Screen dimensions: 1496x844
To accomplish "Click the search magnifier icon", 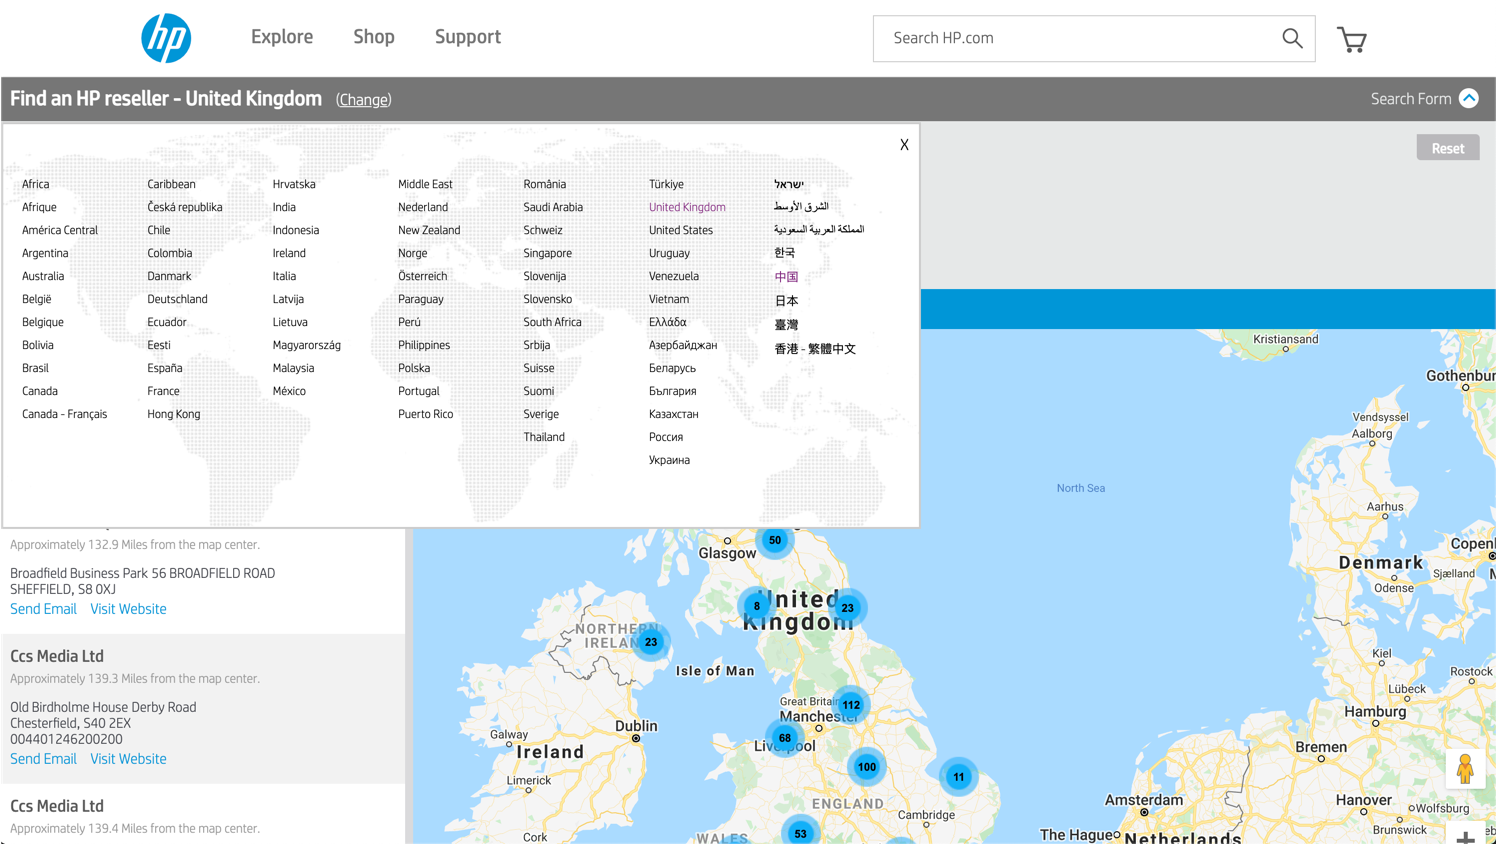I will (x=1292, y=38).
